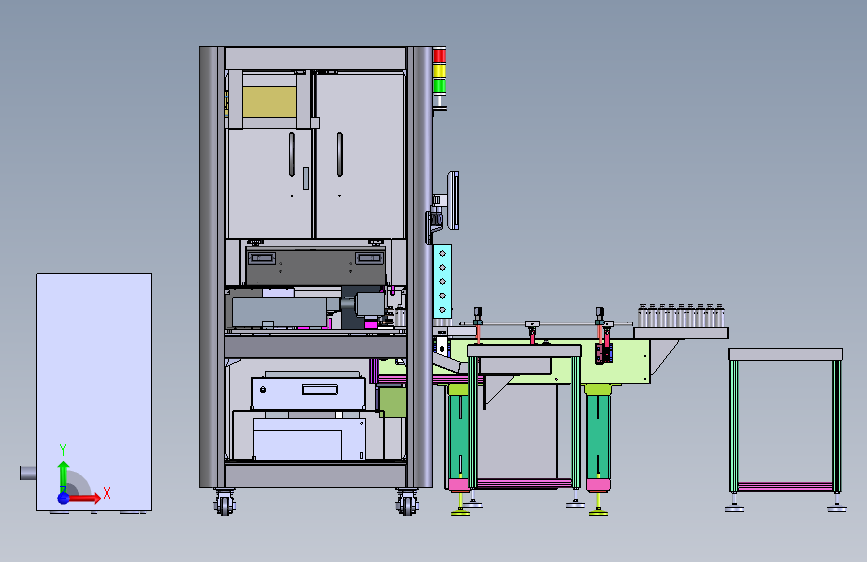Select the lower equipment box with the slot
Screen dimensions: 867x562
click(309, 393)
